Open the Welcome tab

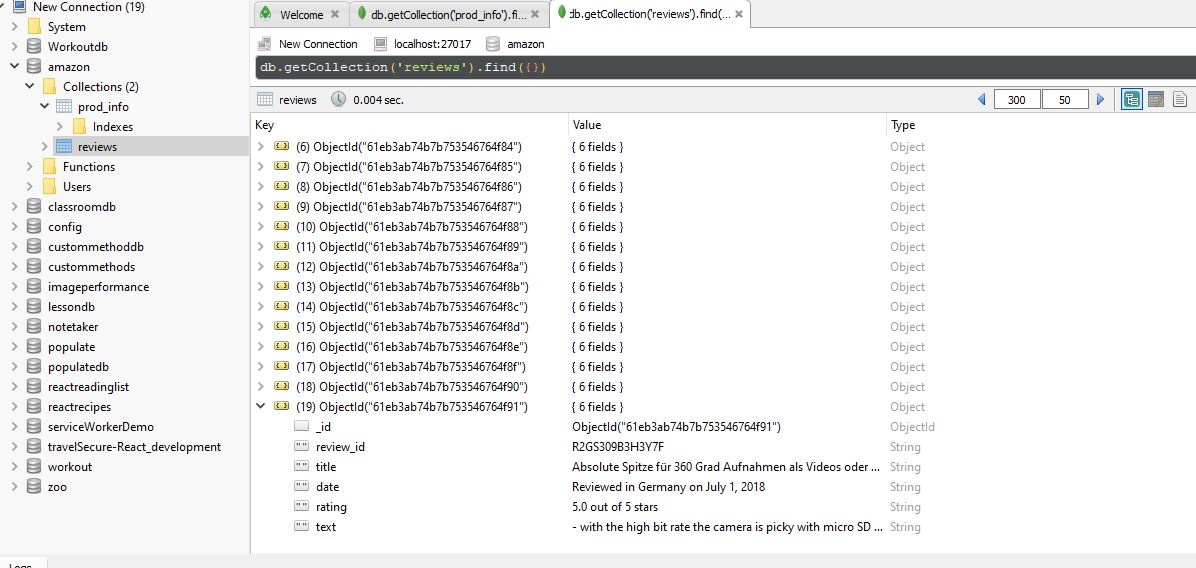point(301,14)
